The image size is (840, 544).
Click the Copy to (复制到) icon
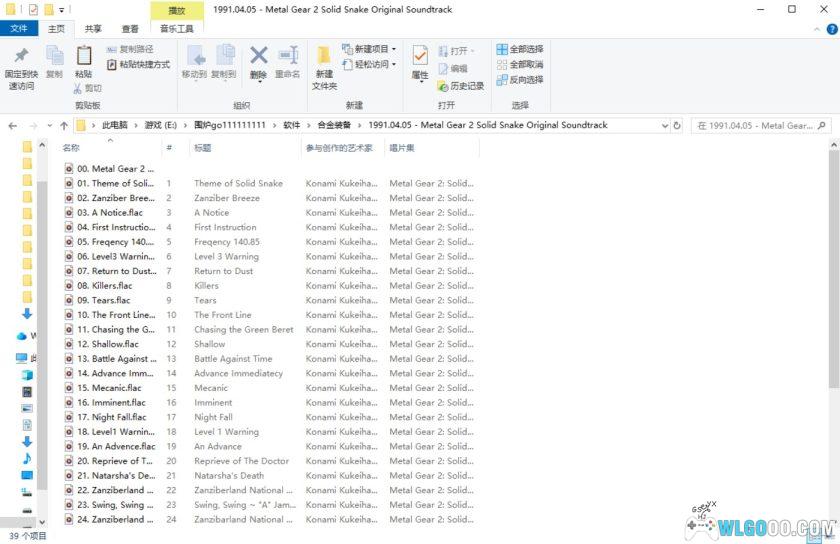224,57
